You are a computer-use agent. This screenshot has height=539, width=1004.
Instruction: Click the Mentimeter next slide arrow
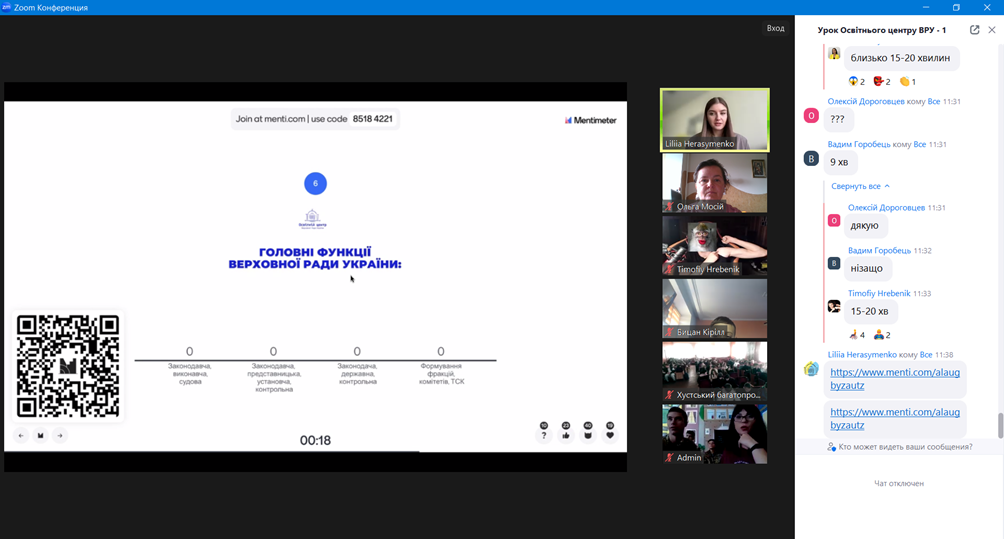(x=60, y=435)
